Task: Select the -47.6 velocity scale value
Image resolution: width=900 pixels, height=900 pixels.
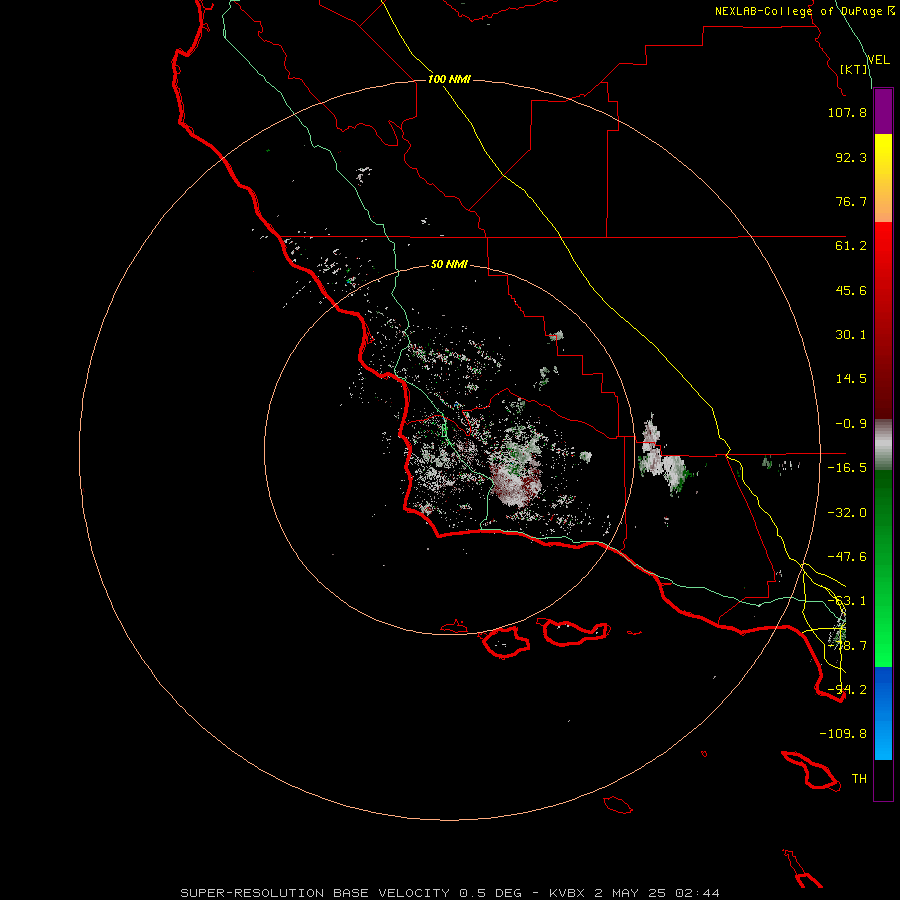Action: point(847,557)
